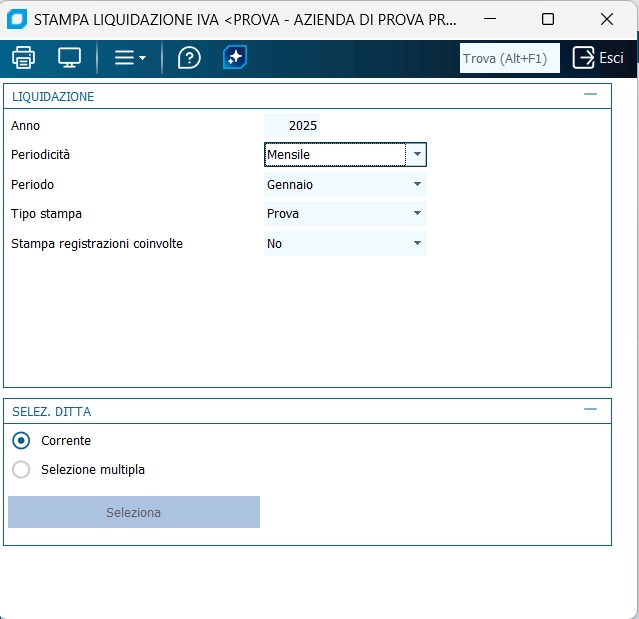Click the Esci exit button
This screenshot has width=639, height=619.
tap(598, 58)
